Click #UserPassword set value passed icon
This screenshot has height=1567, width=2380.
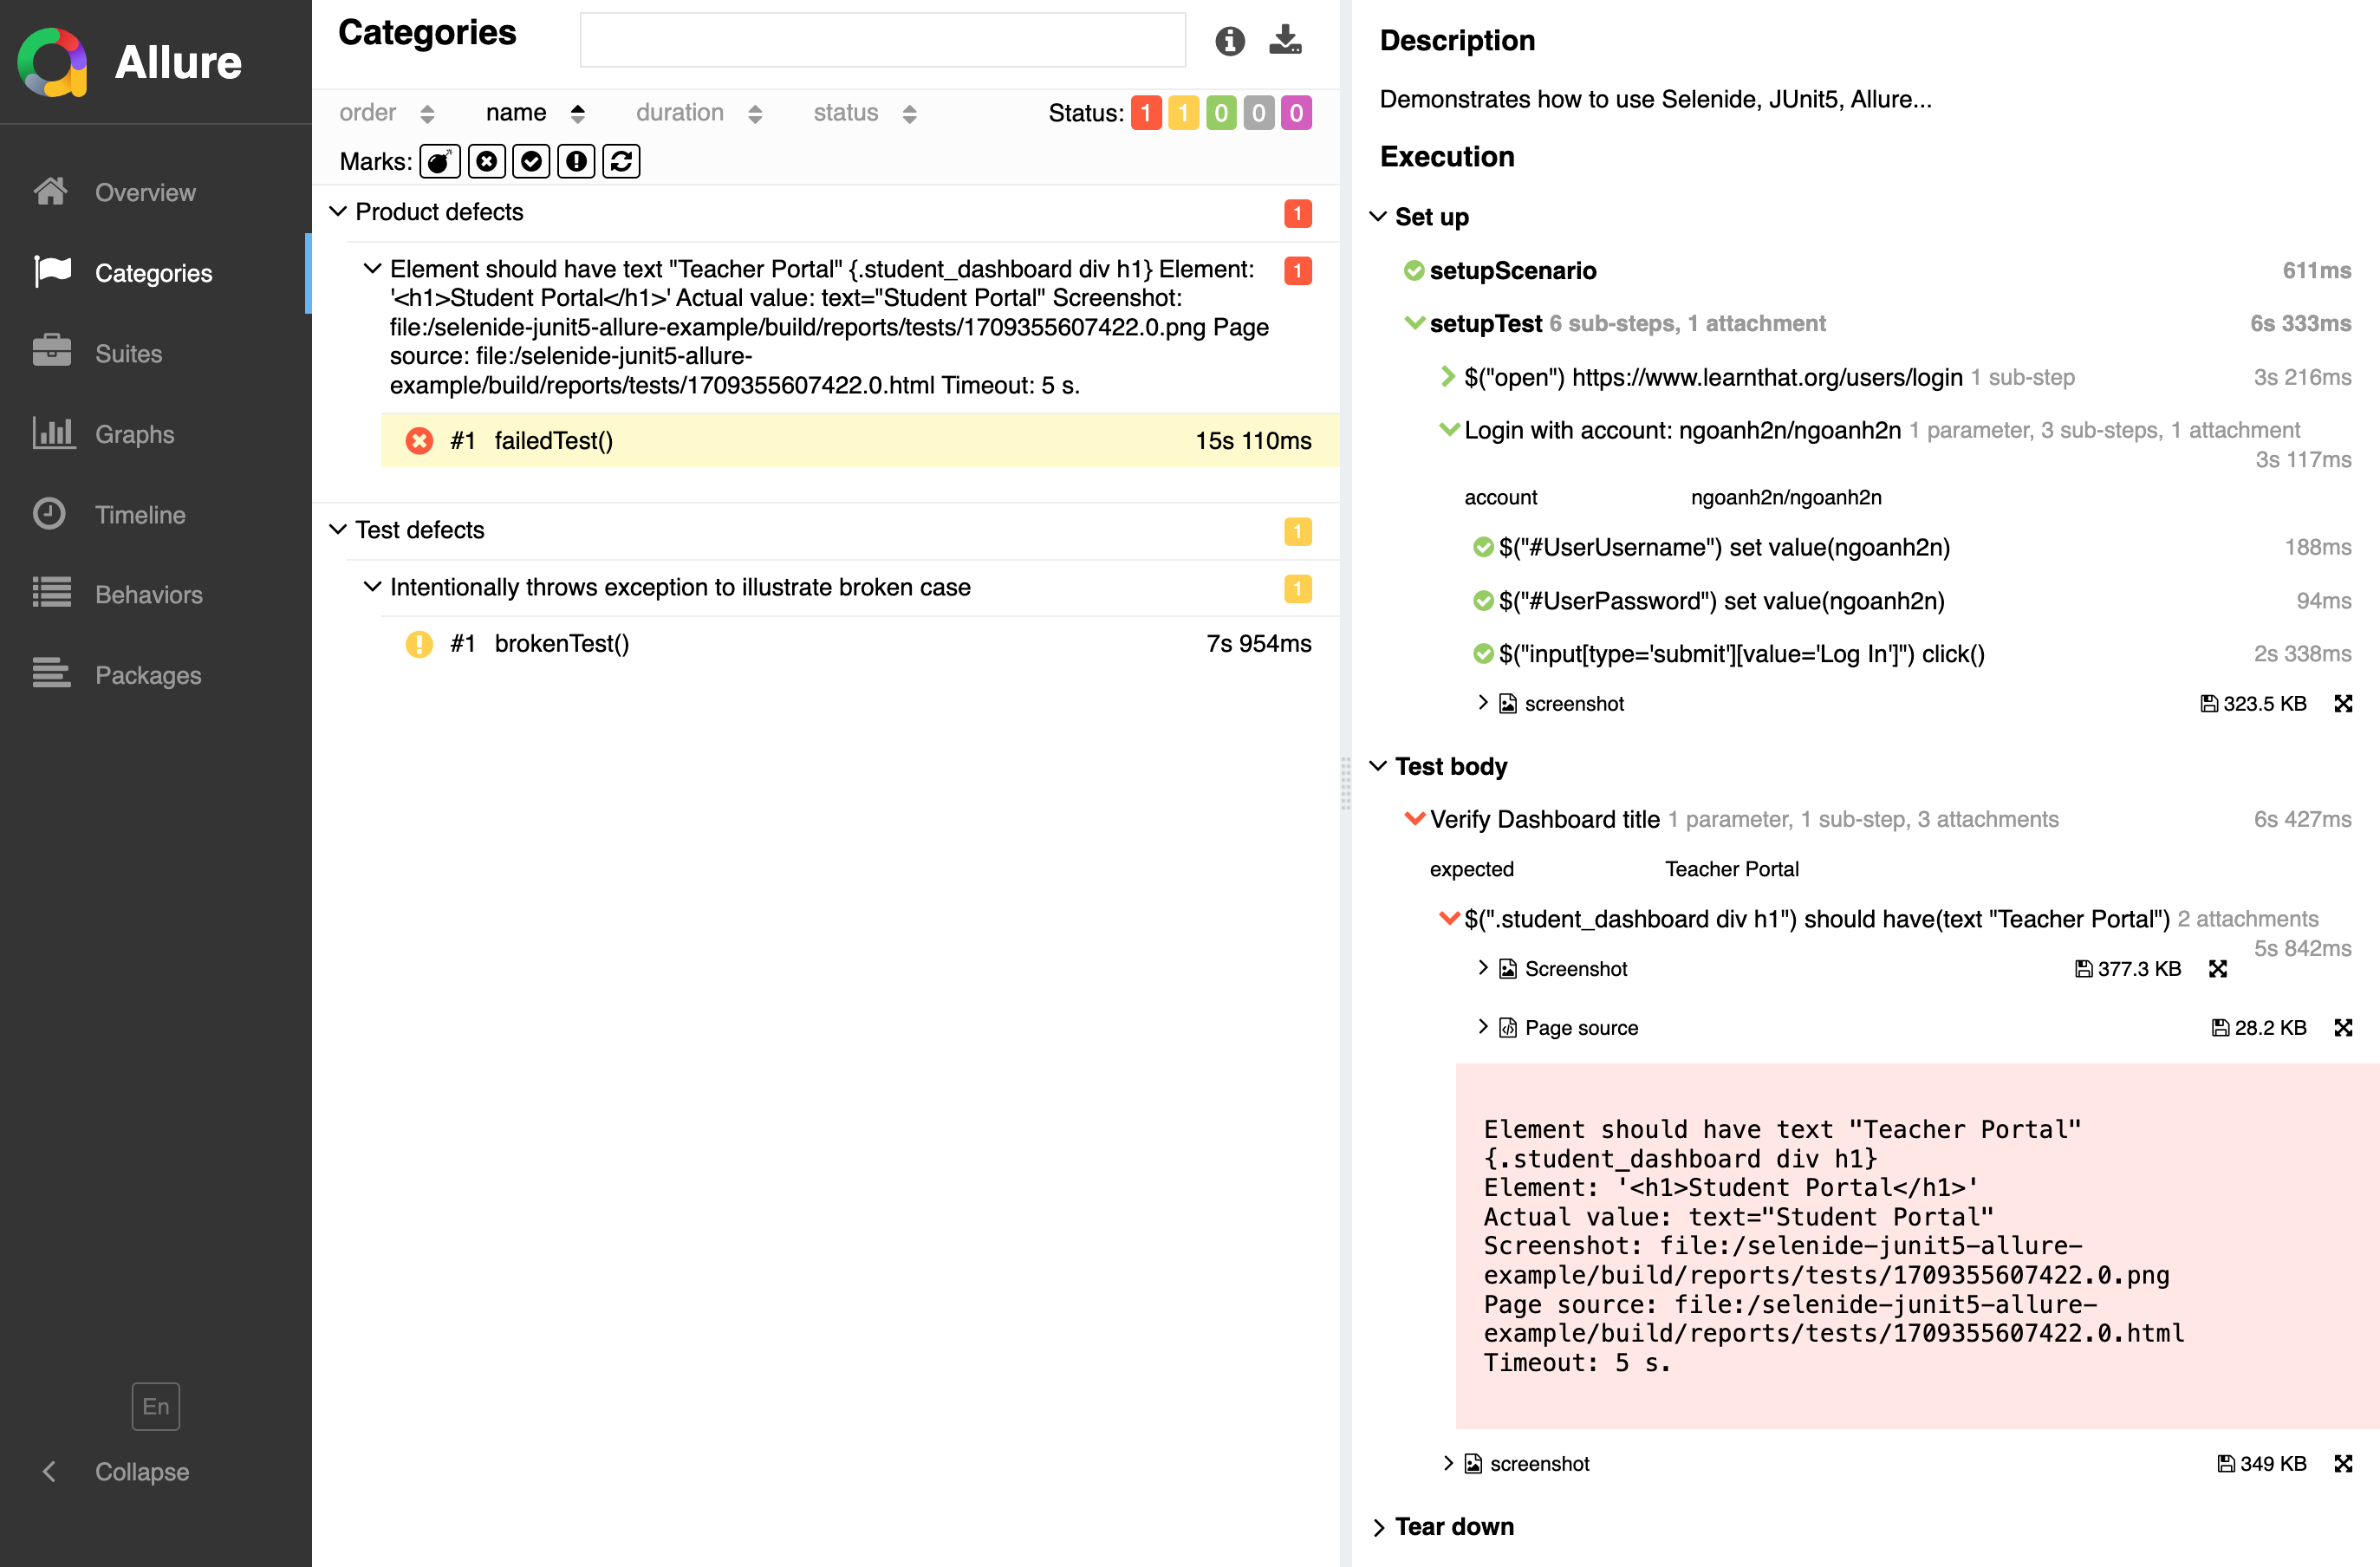[x=1483, y=600]
